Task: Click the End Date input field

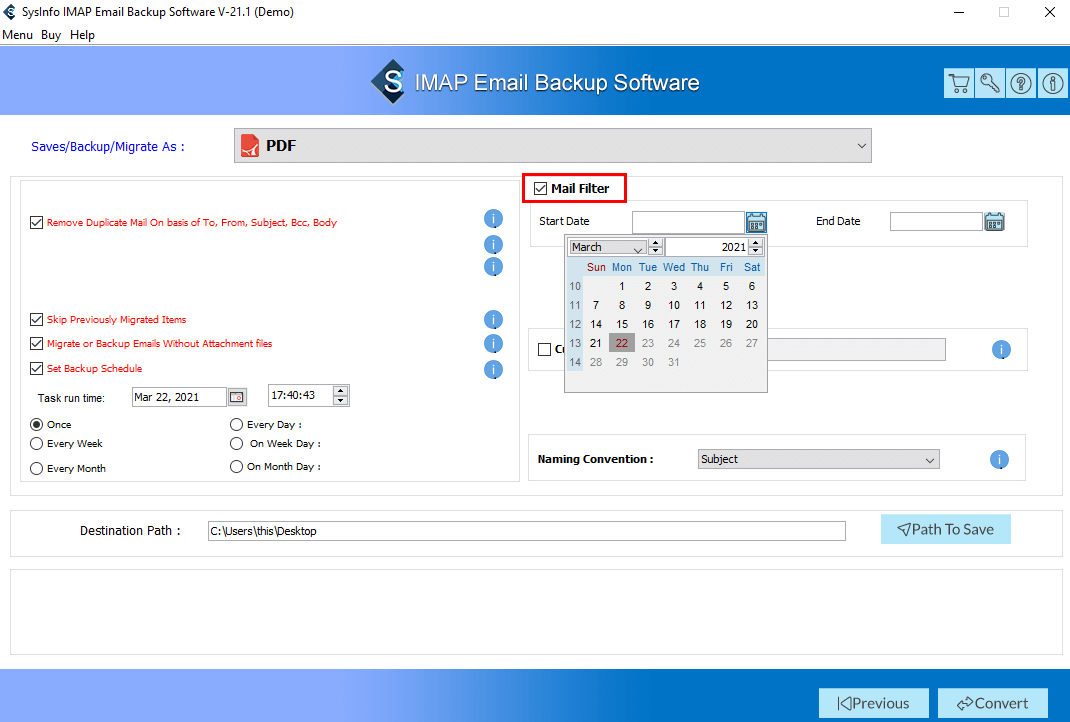Action: 936,221
